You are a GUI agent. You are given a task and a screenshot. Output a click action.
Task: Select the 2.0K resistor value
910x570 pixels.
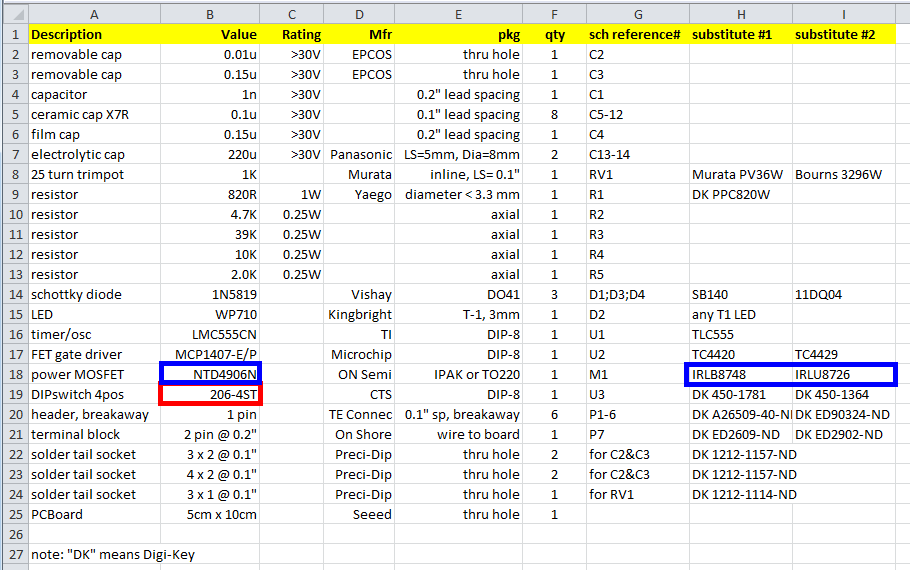coord(210,275)
